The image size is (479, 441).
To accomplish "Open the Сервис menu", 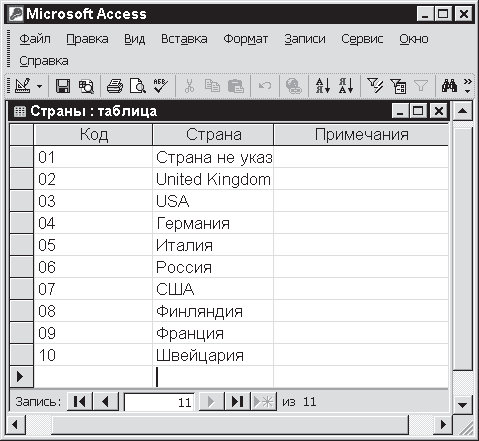I will (362, 39).
